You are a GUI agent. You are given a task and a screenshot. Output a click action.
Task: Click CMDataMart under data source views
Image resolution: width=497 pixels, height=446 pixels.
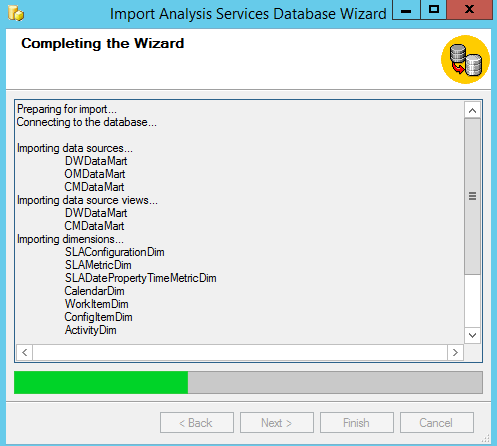pyautogui.click(x=94, y=226)
